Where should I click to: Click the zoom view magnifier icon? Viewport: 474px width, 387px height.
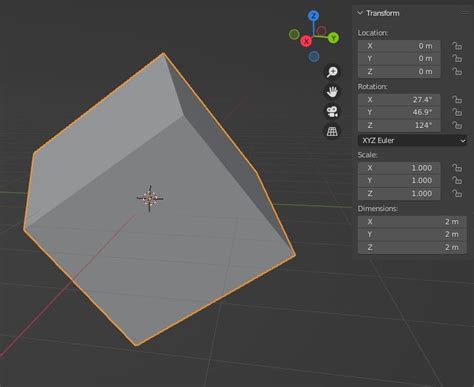pyautogui.click(x=332, y=72)
